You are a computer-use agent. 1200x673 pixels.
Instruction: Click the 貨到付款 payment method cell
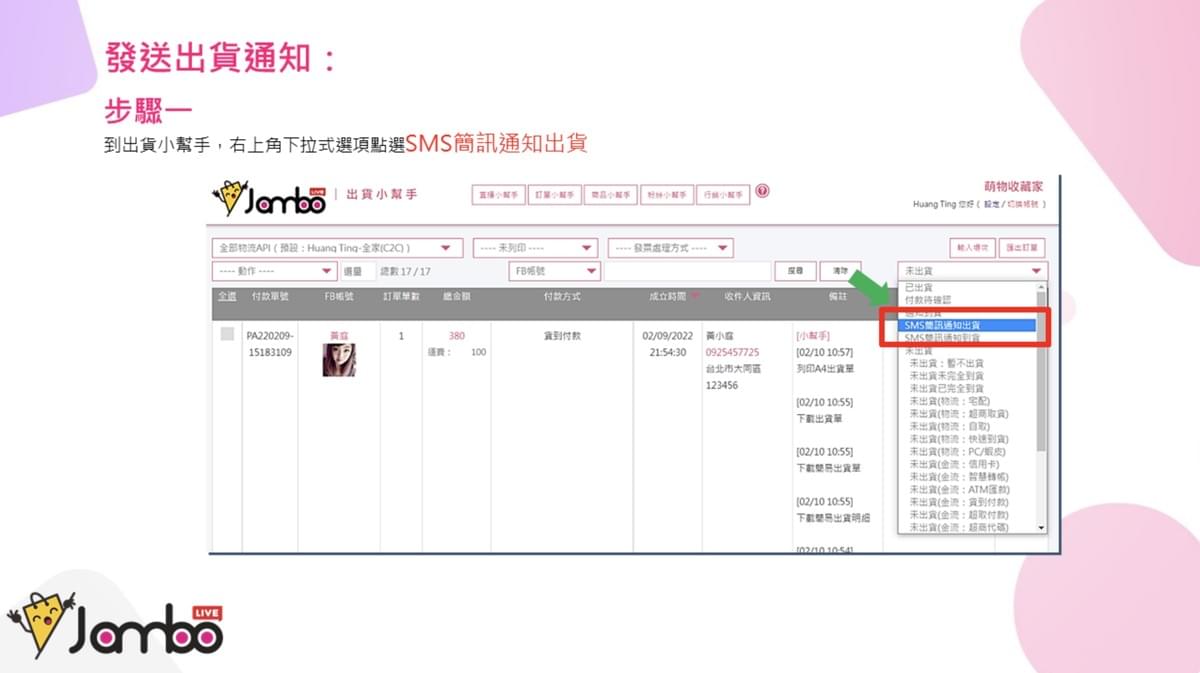point(561,336)
